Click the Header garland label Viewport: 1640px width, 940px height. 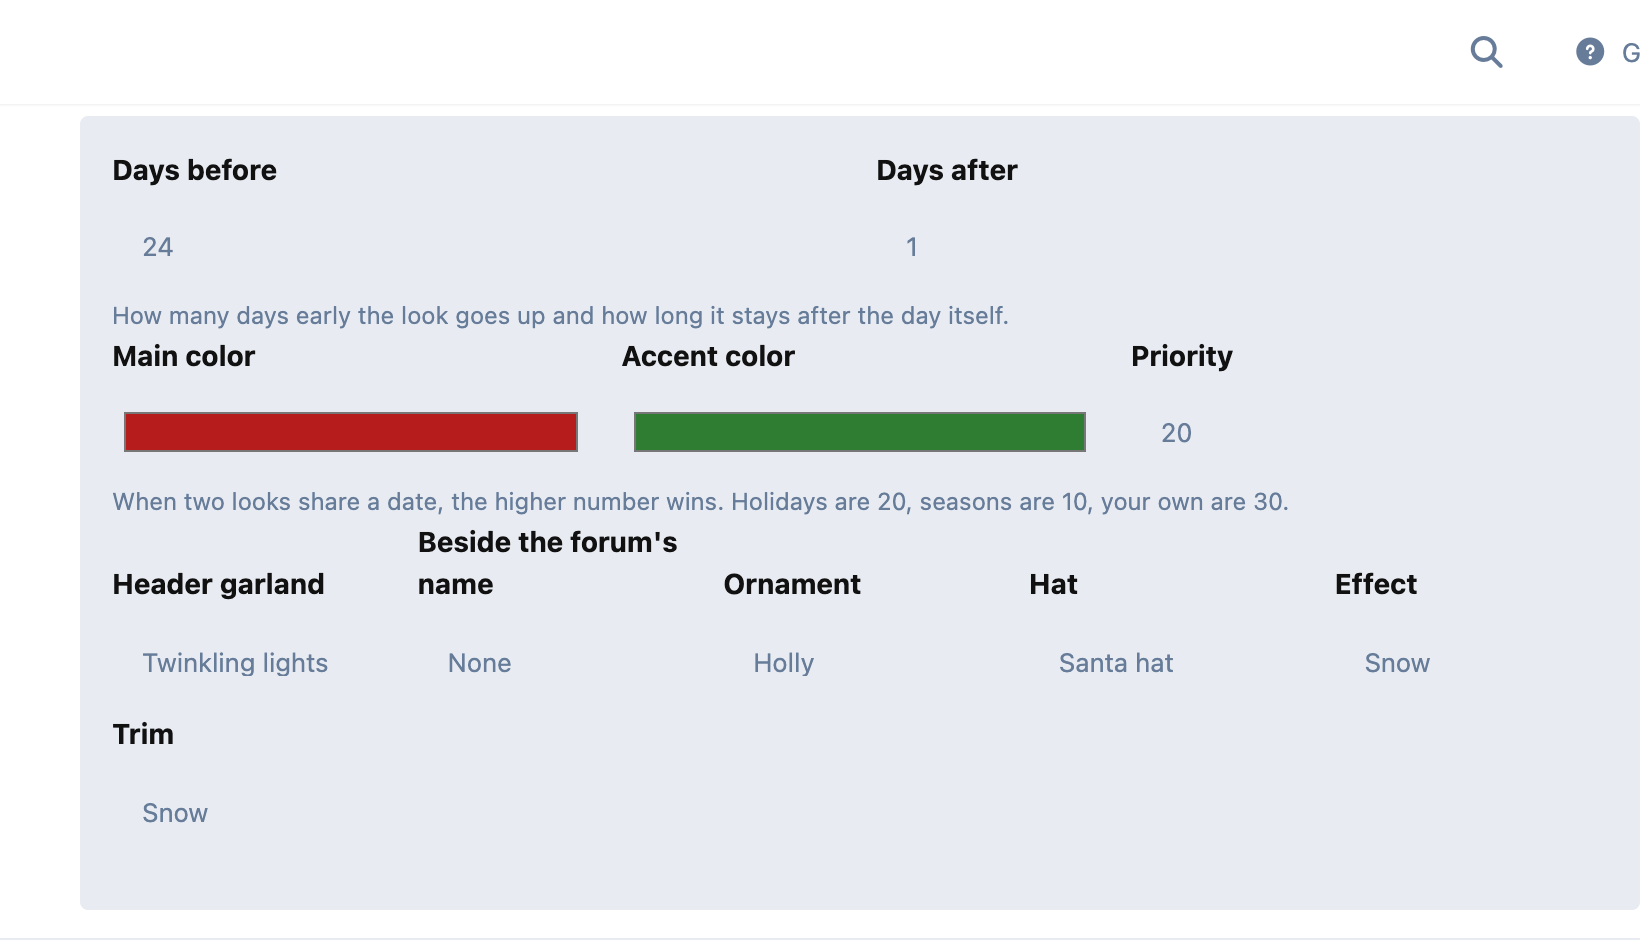click(219, 585)
